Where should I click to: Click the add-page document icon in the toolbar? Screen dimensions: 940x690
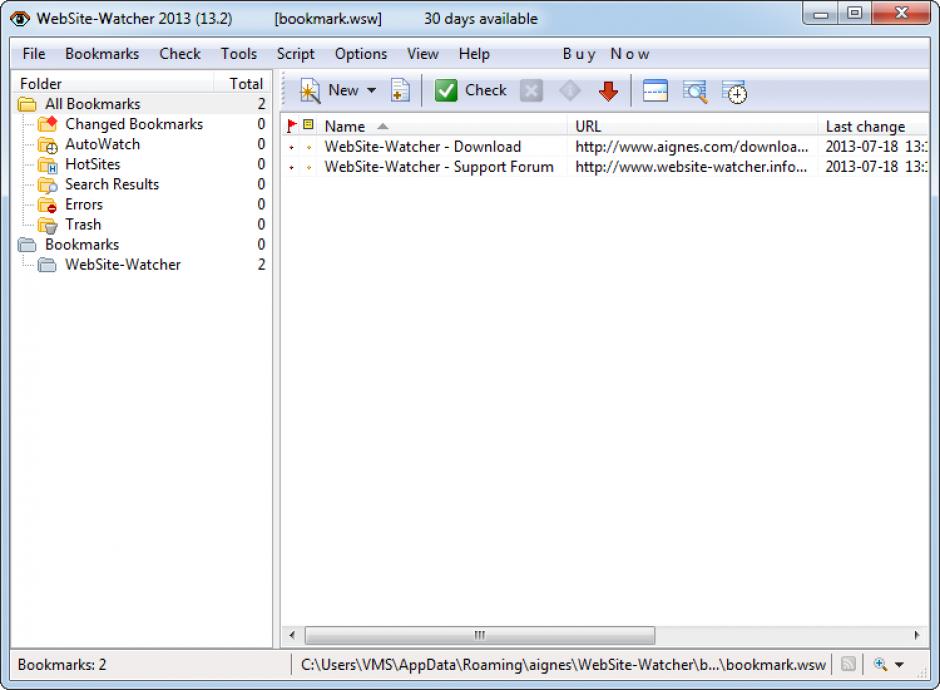400,91
